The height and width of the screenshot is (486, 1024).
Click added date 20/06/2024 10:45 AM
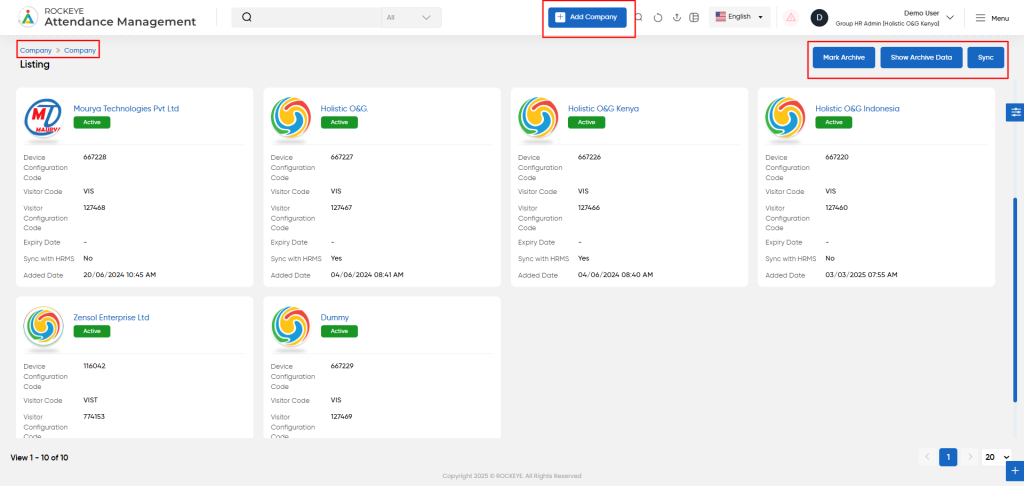120,275
